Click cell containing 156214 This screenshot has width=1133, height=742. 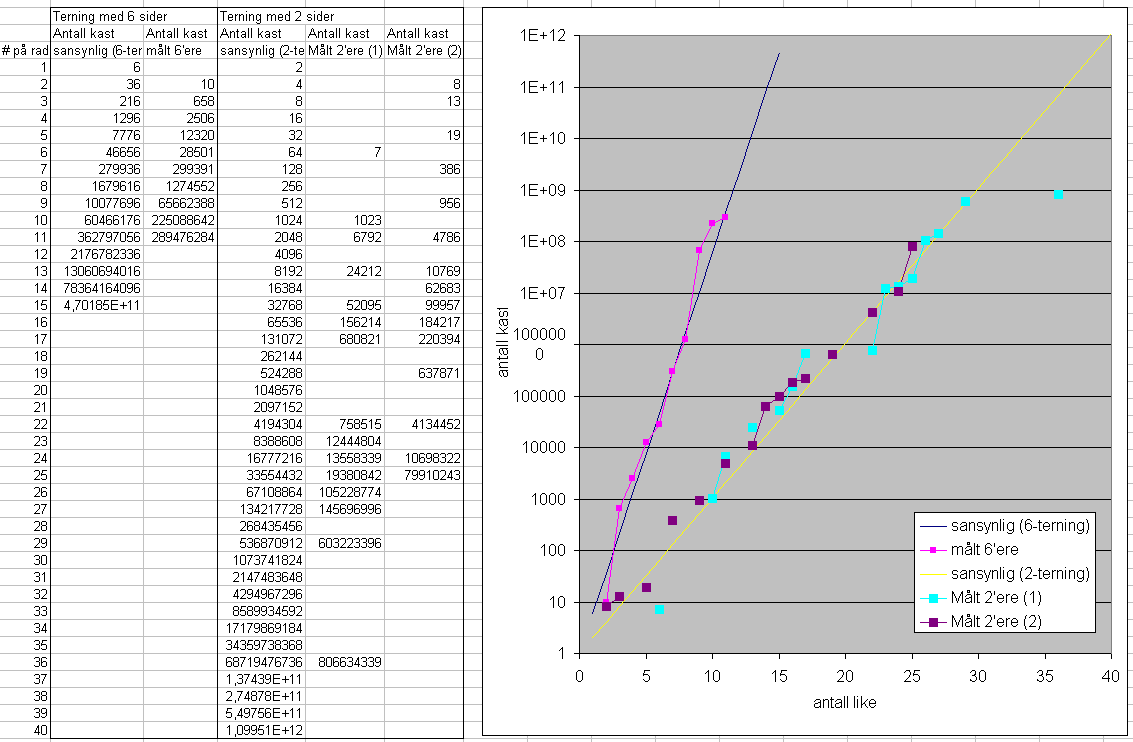pyautogui.click(x=345, y=322)
